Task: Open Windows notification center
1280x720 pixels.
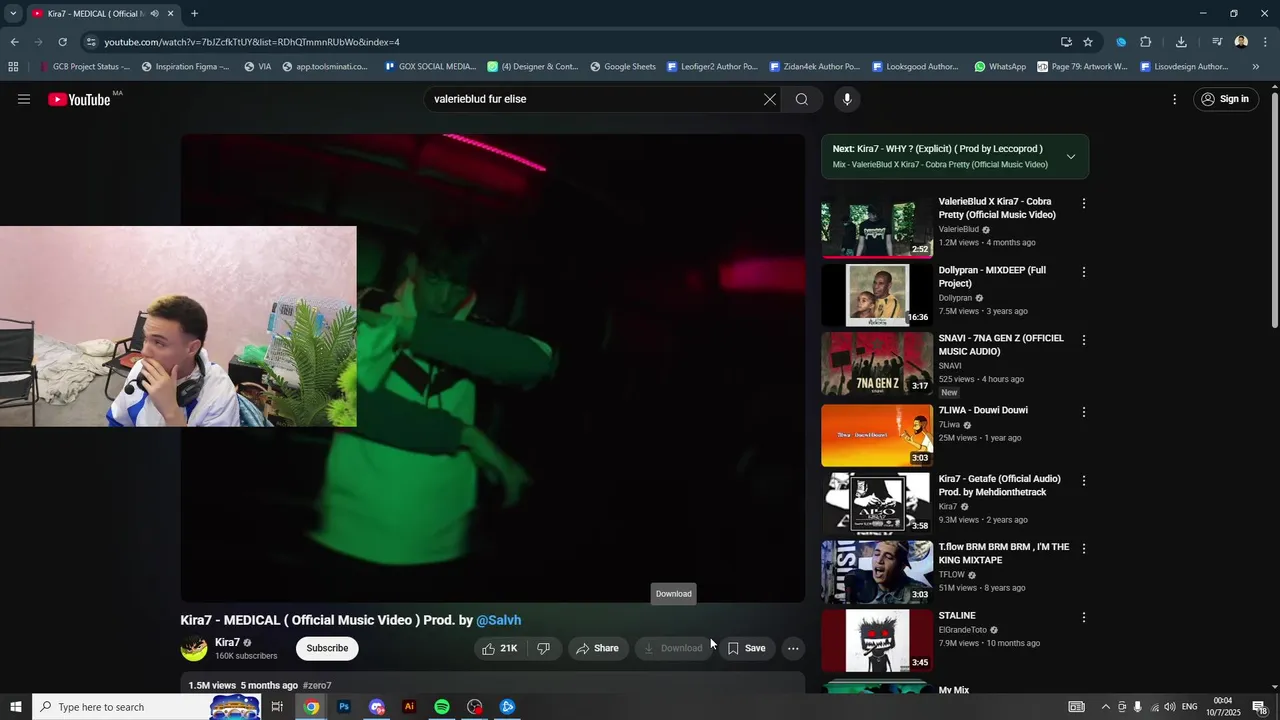Action: [x=1260, y=707]
